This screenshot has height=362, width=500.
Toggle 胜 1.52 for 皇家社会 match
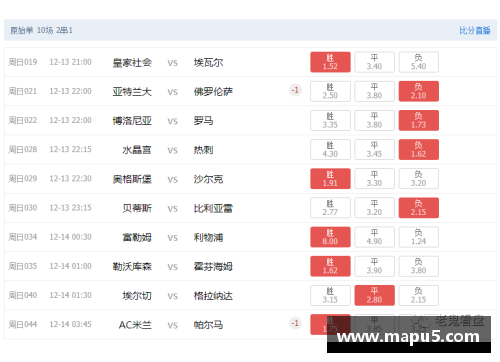[330, 62]
